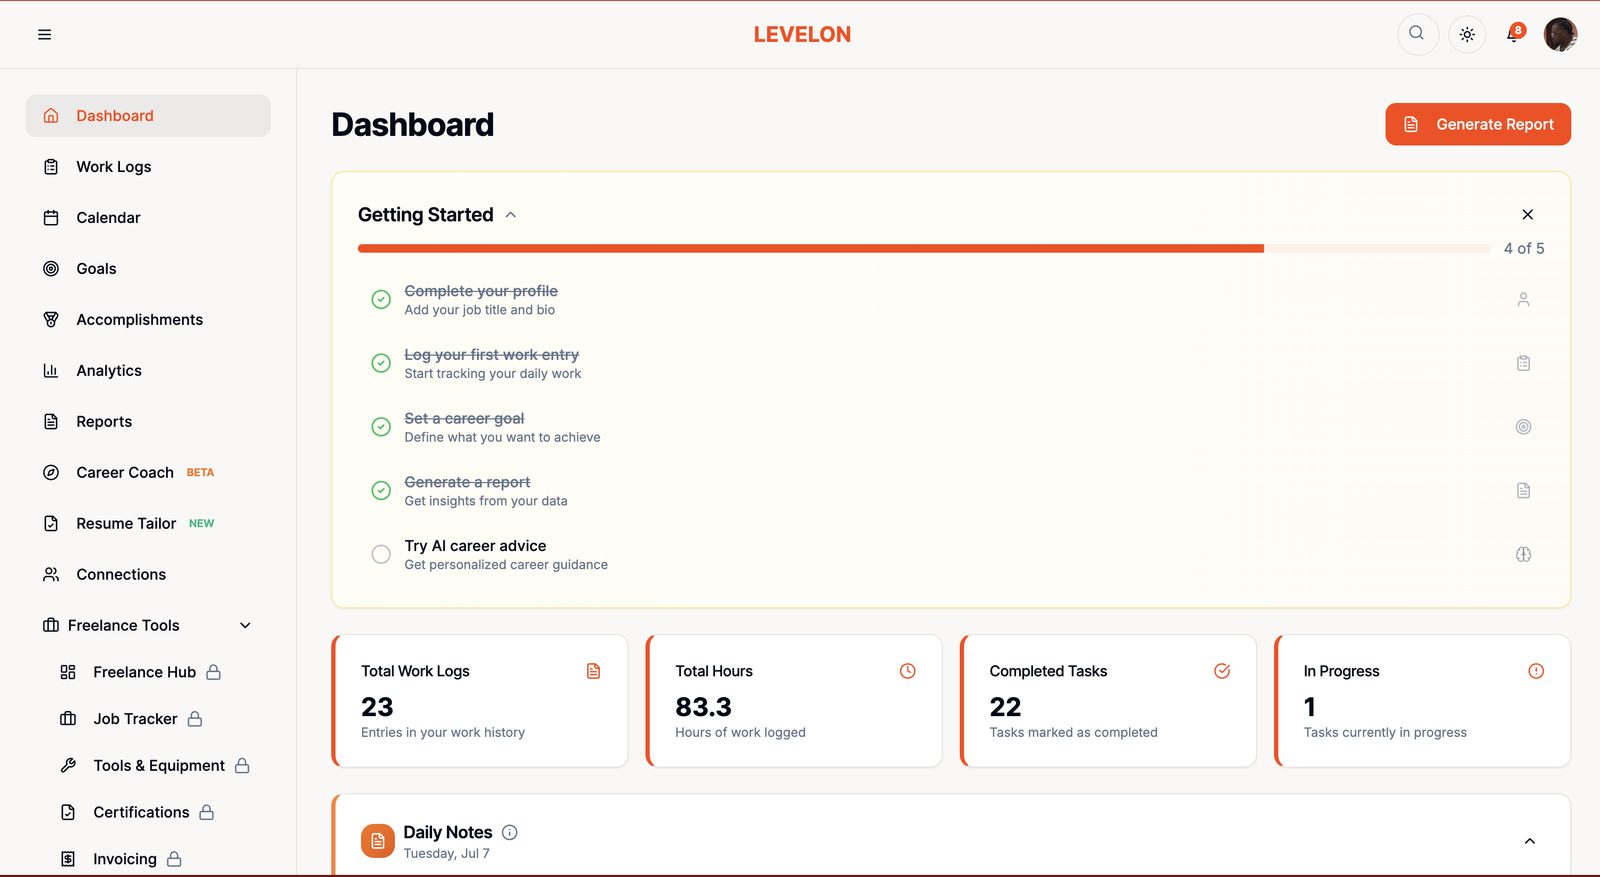The image size is (1600, 877).
Task: Check the Try AI career advice circle
Action: click(381, 554)
